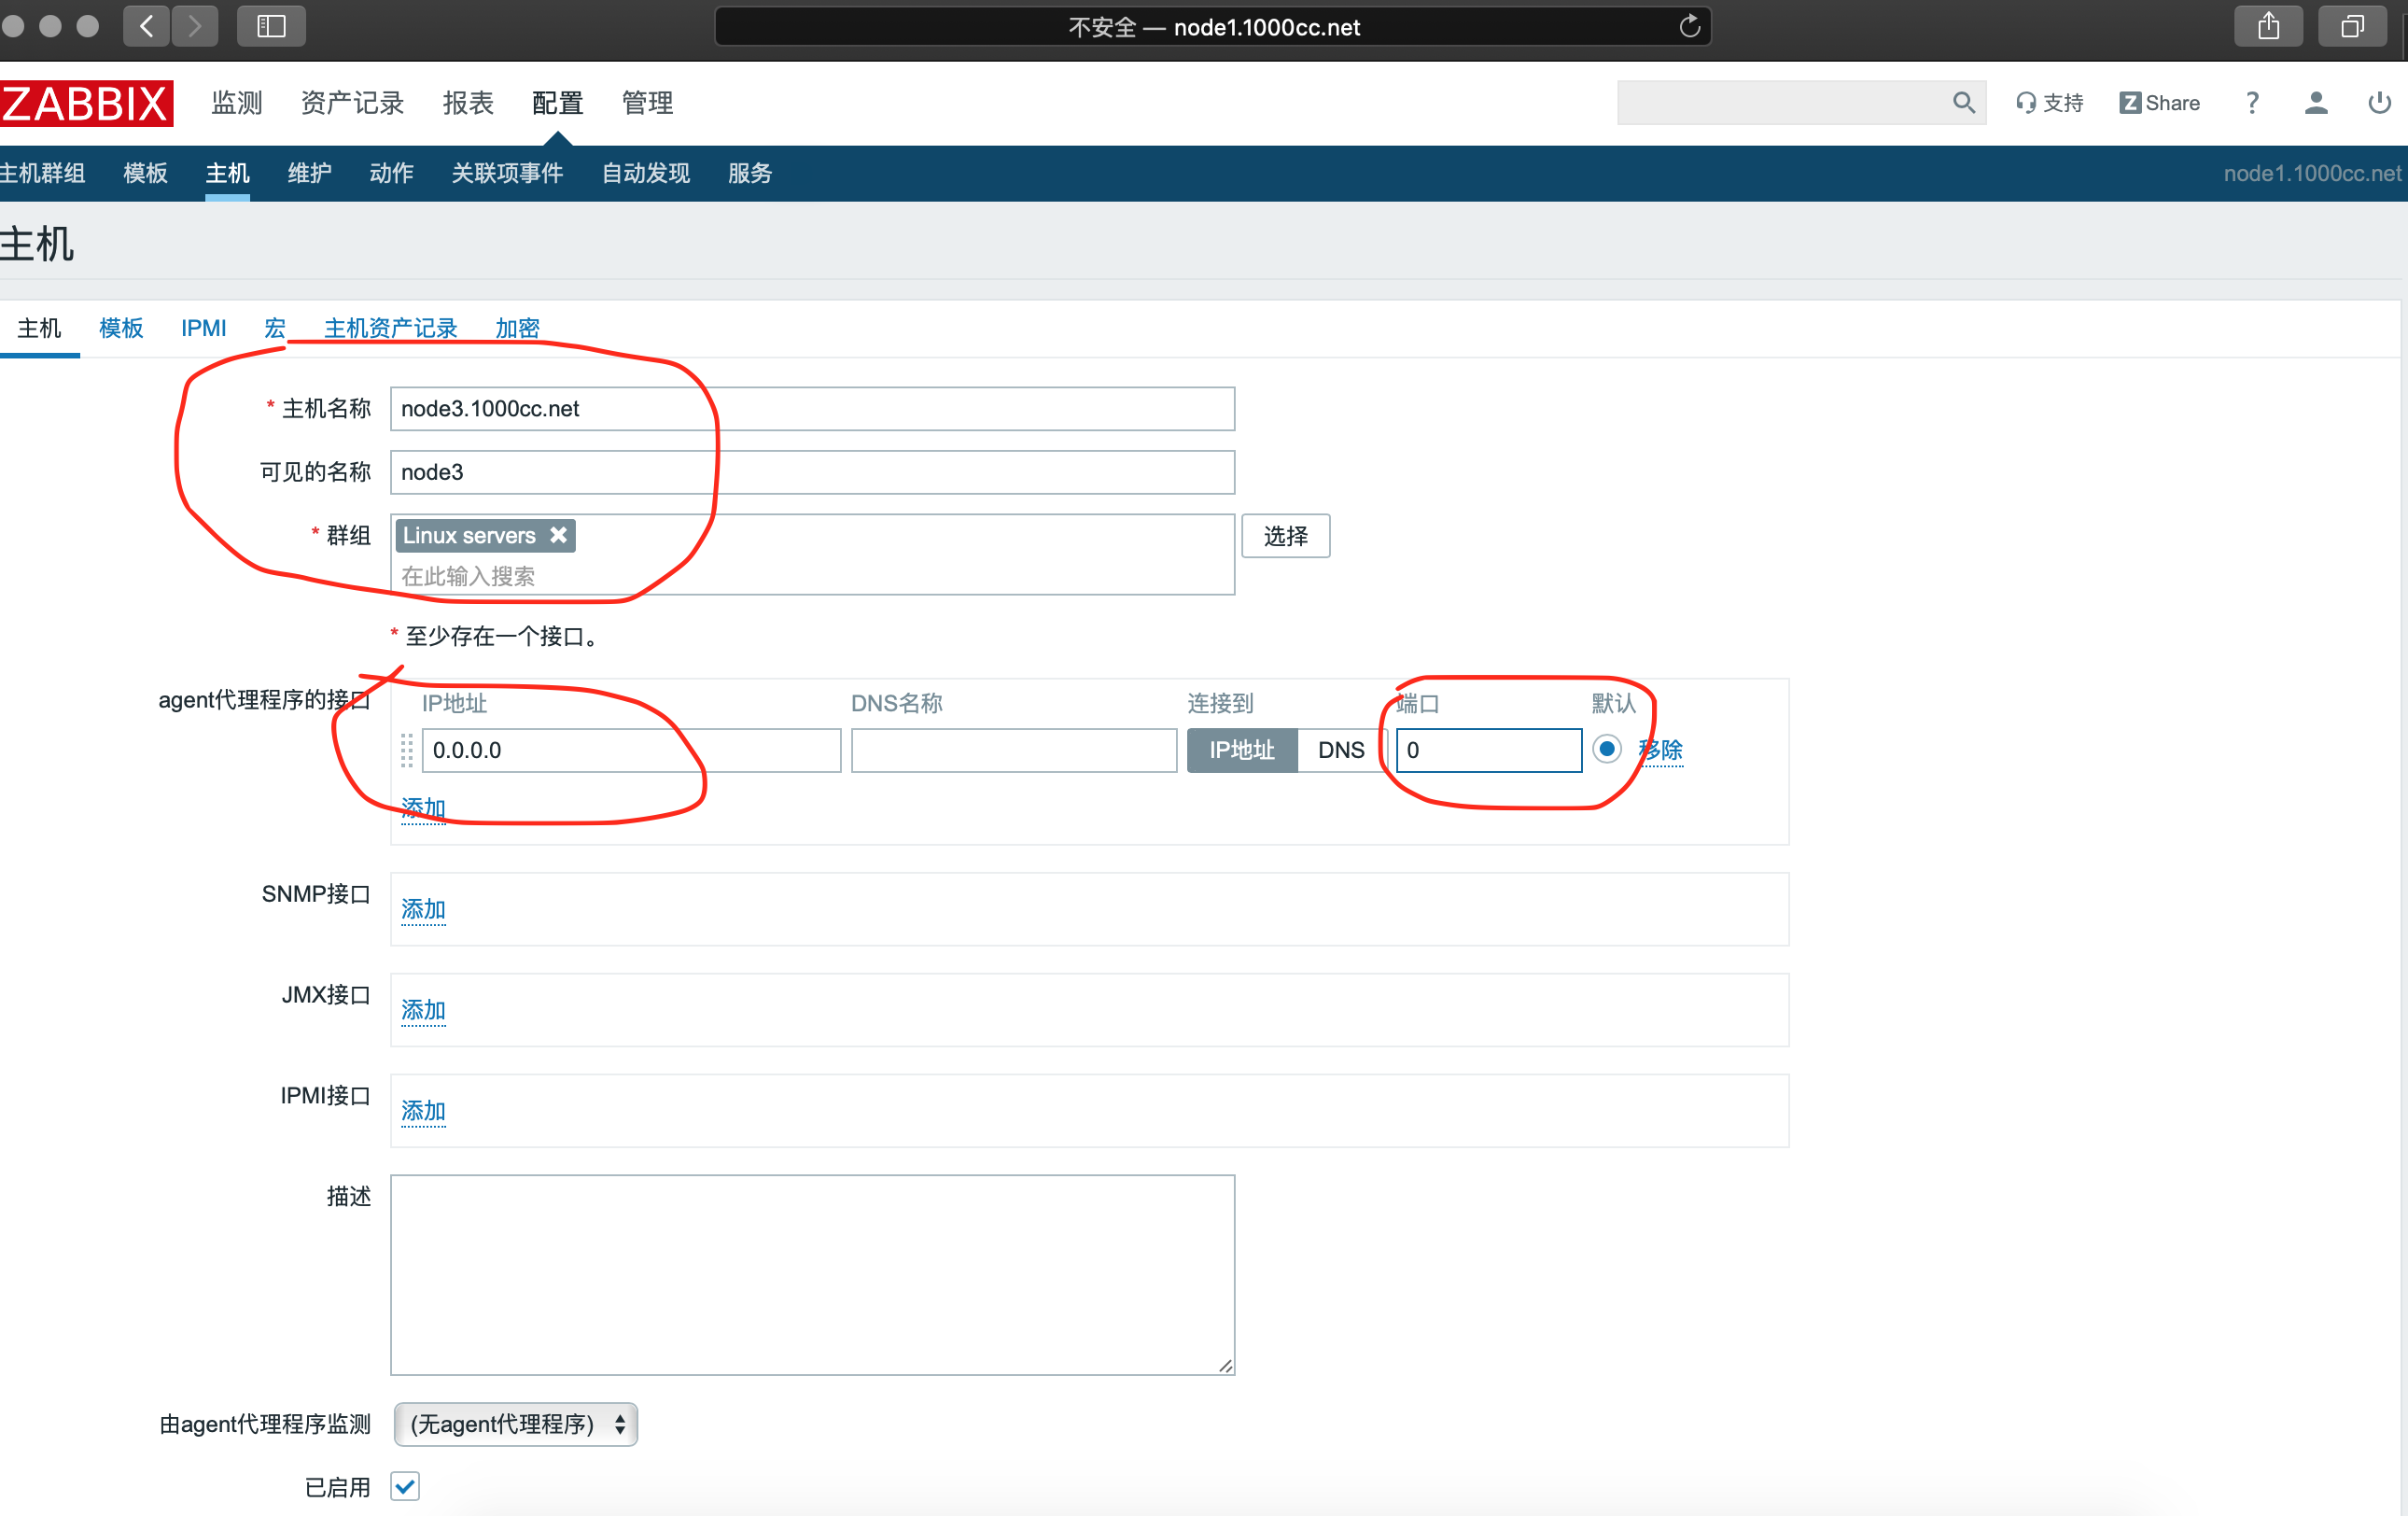Open the agent proxy monitoring dropdown
Viewport: 2408px width, 1516px height.
point(516,1423)
